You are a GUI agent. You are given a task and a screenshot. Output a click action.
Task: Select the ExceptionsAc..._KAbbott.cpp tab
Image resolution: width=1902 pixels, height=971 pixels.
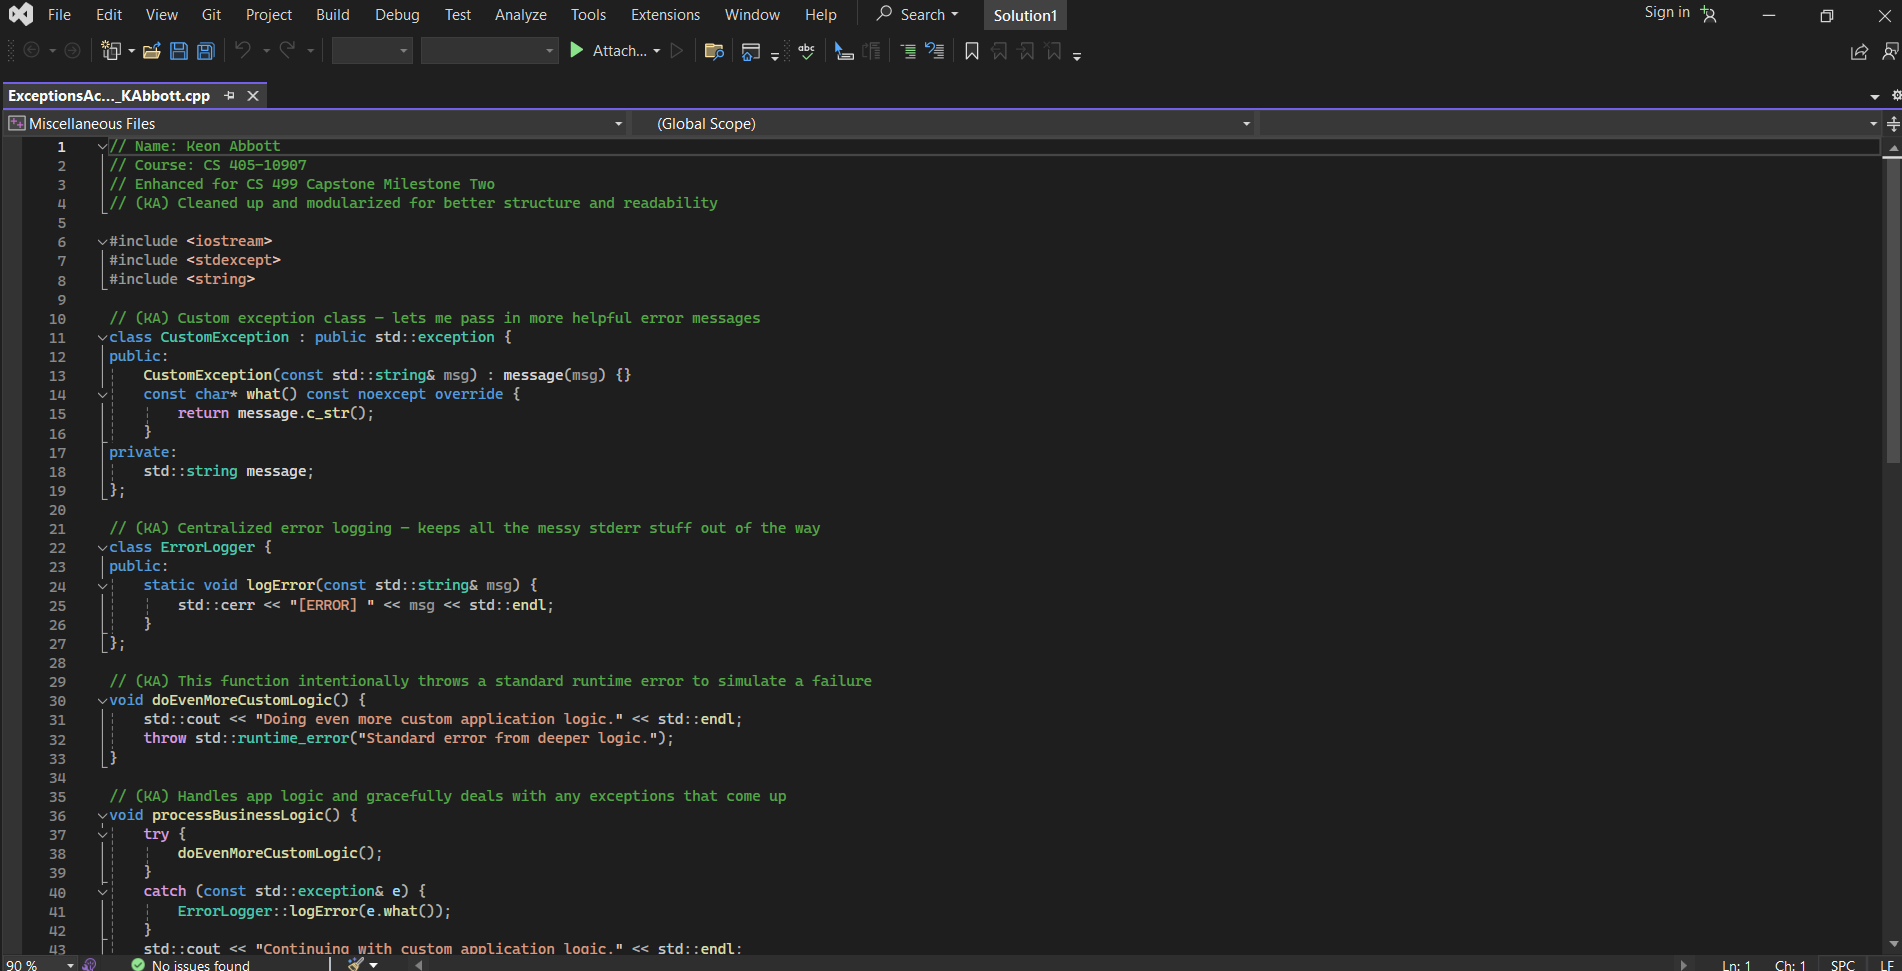tap(109, 96)
